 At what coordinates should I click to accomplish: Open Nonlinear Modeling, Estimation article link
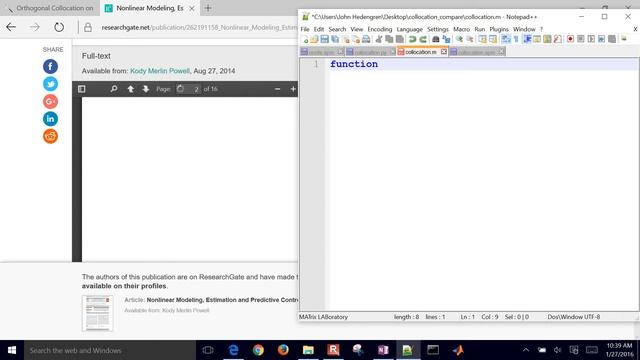click(222, 300)
